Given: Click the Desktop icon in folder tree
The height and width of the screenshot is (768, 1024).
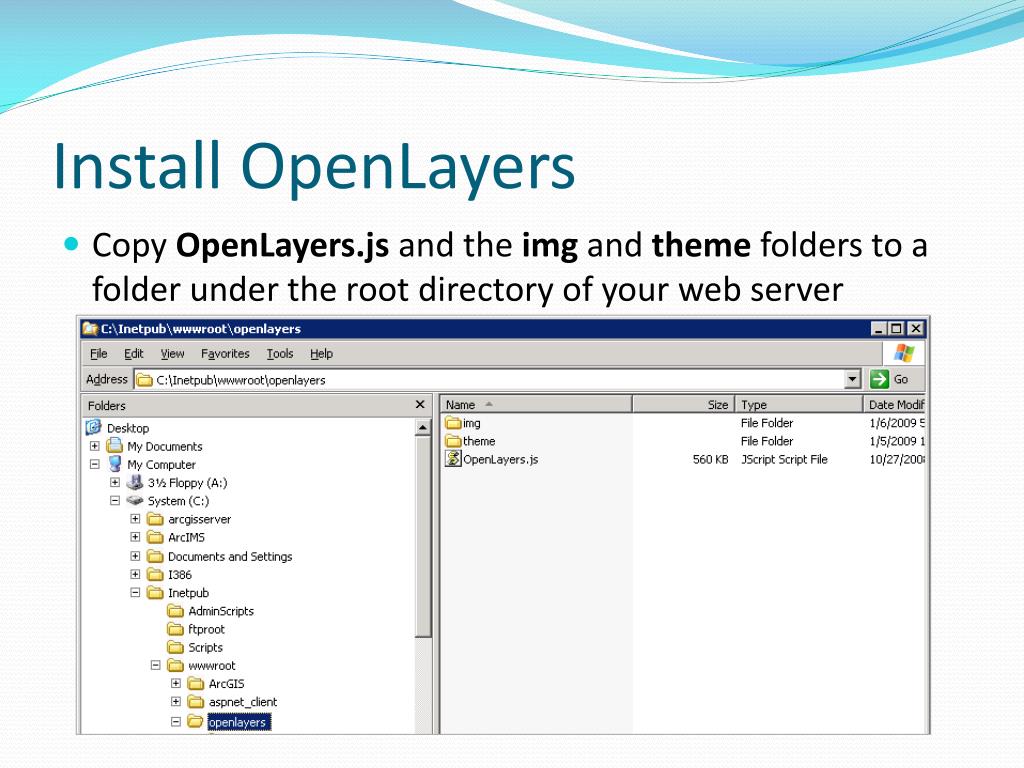Looking at the screenshot, I should pyautogui.click(x=94, y=428).
